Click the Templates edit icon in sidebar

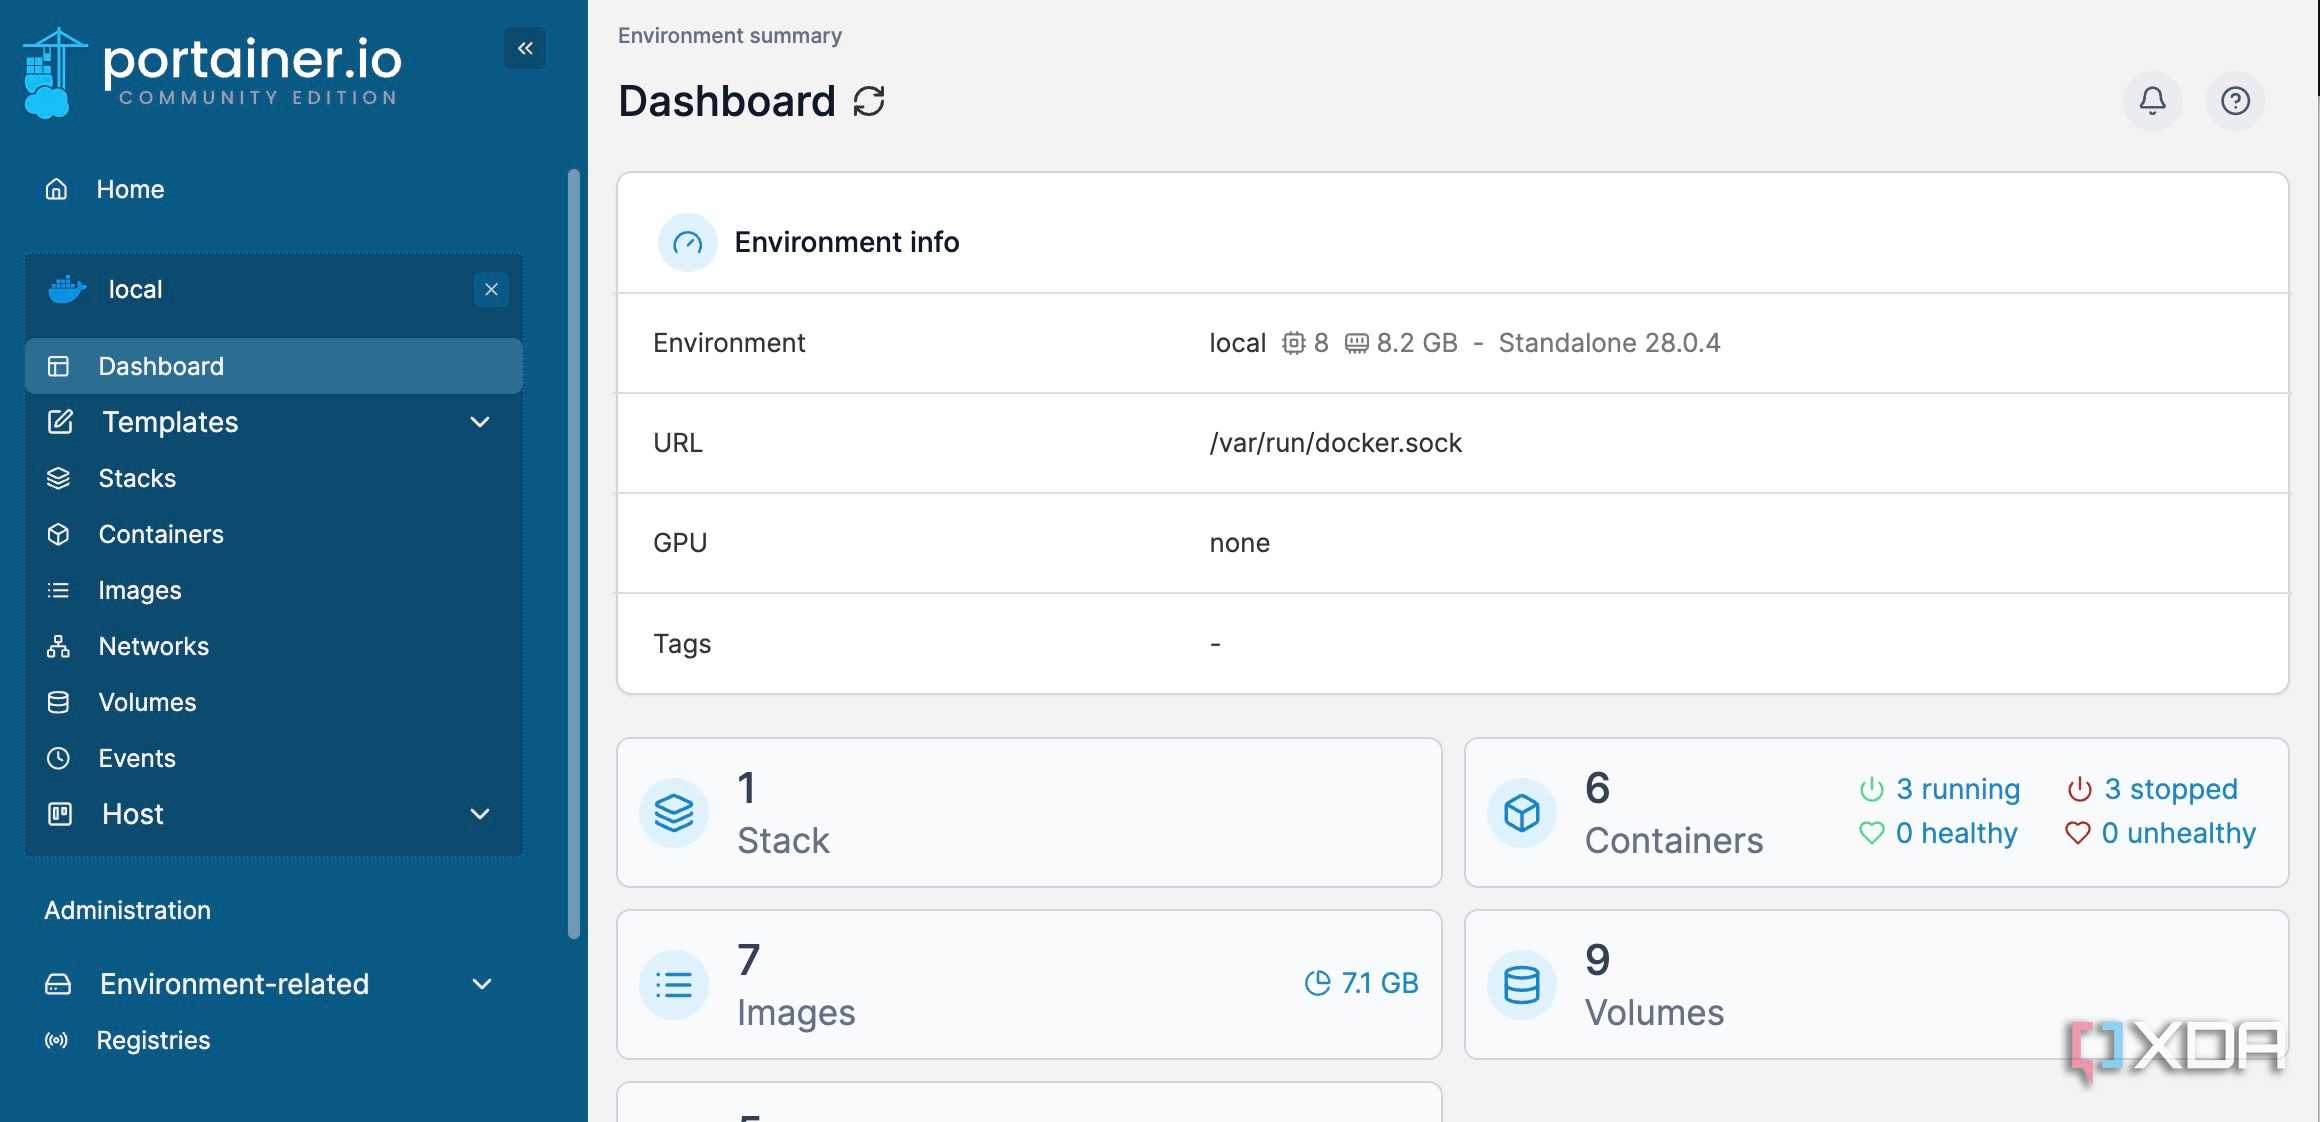click(x=60, y=422)
